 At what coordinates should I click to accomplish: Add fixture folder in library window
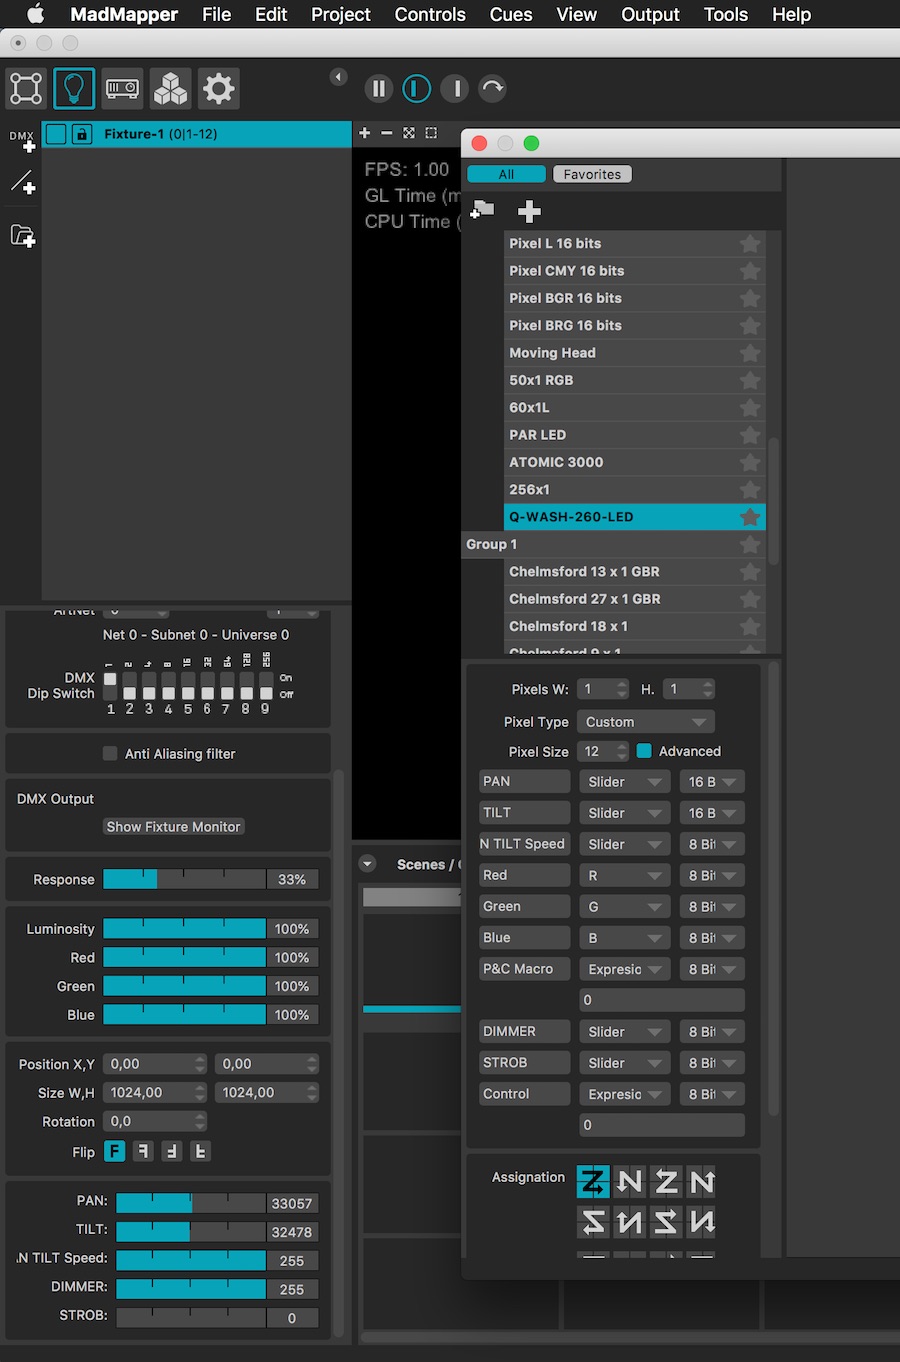click(x=483, y=209)
